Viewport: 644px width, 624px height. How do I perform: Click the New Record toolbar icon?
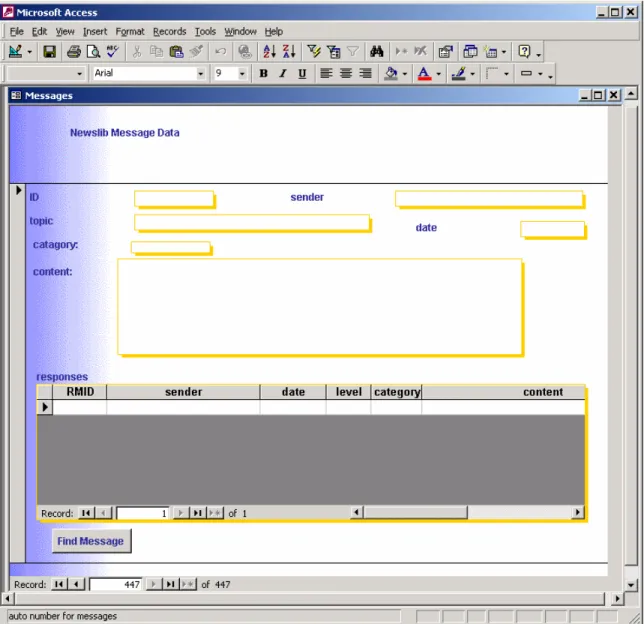pyautogui.click(x=401, y=52)
